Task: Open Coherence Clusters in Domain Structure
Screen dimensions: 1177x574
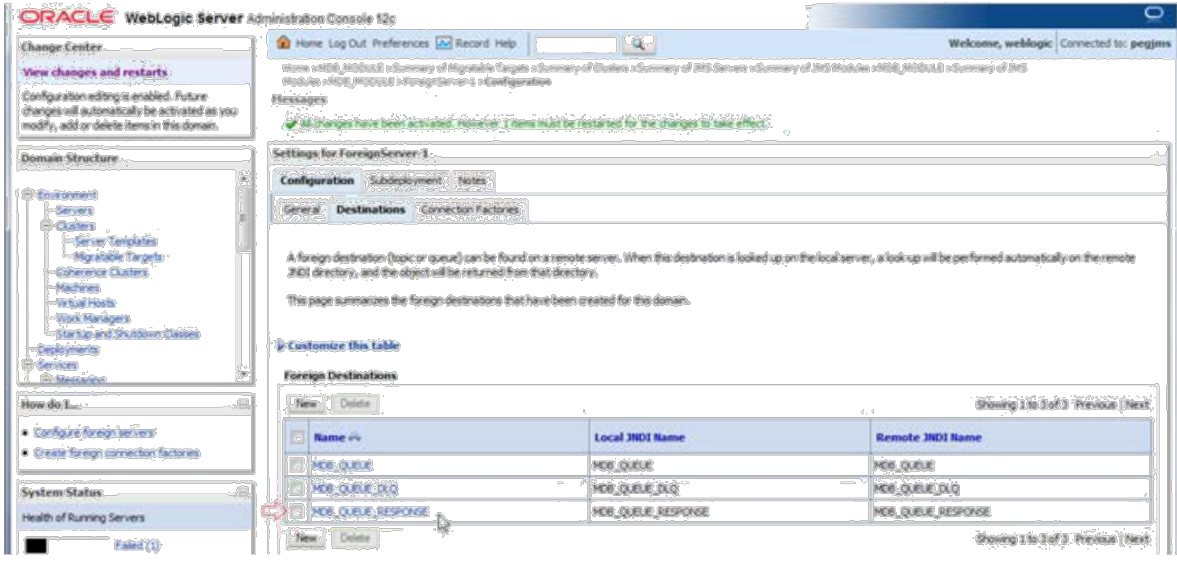Action: (101, 272)
